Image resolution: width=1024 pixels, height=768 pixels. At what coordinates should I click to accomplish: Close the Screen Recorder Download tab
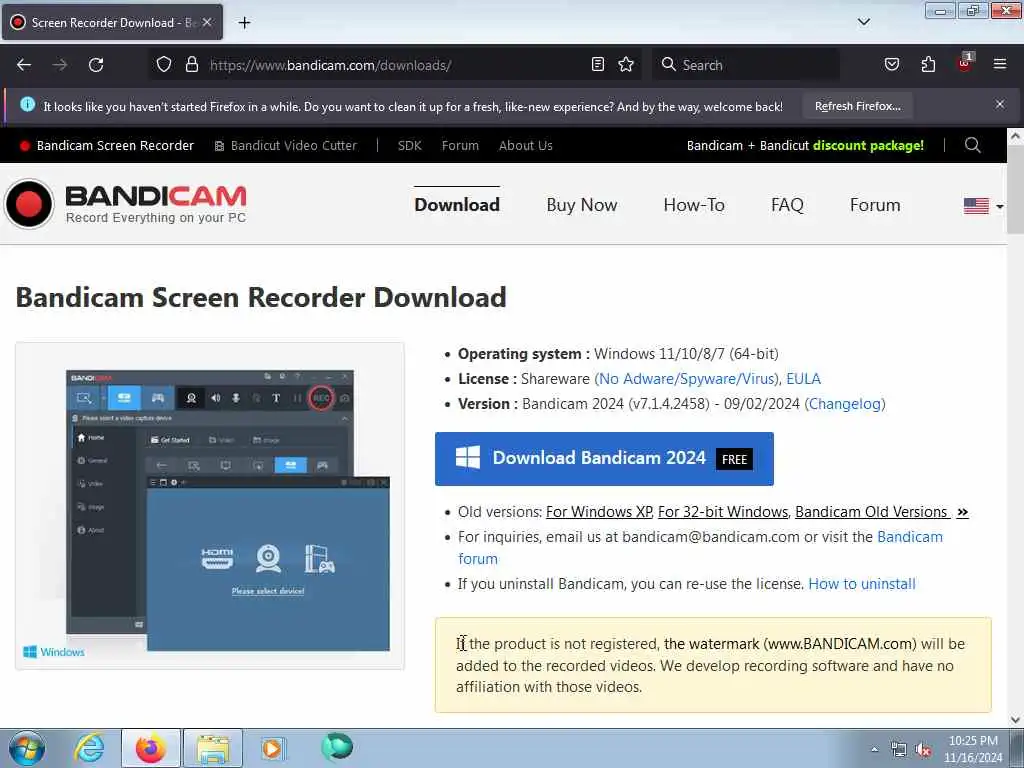(x=207, y=22)
